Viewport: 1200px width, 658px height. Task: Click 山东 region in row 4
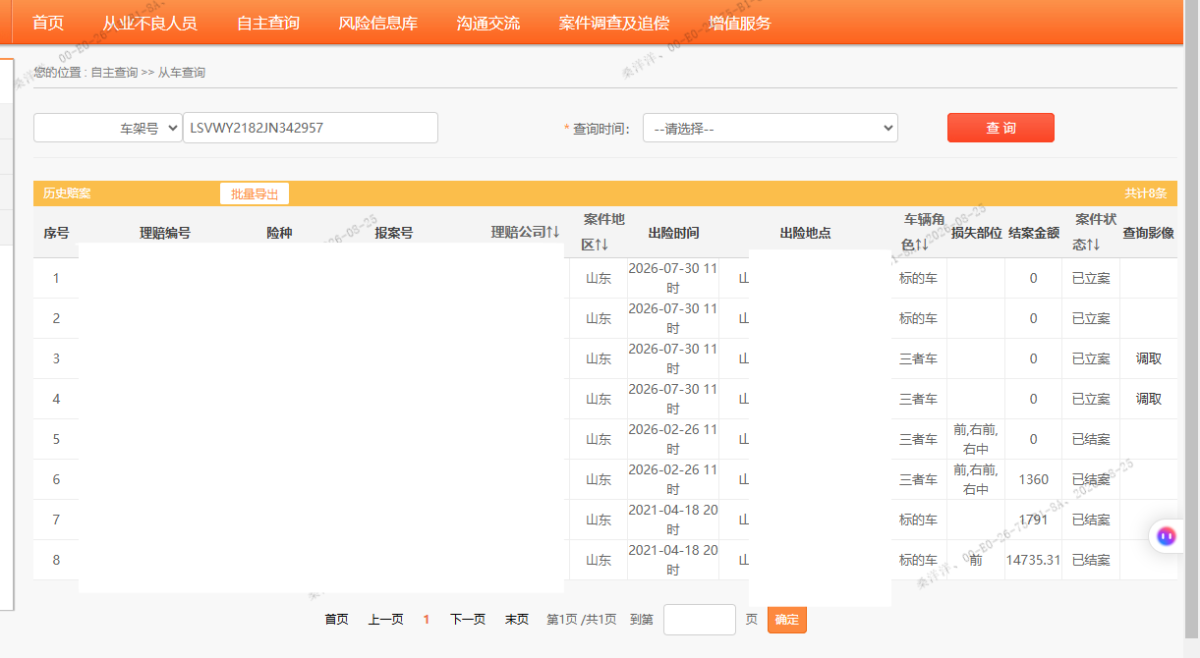pyautogui.click(x=598, y=399)
